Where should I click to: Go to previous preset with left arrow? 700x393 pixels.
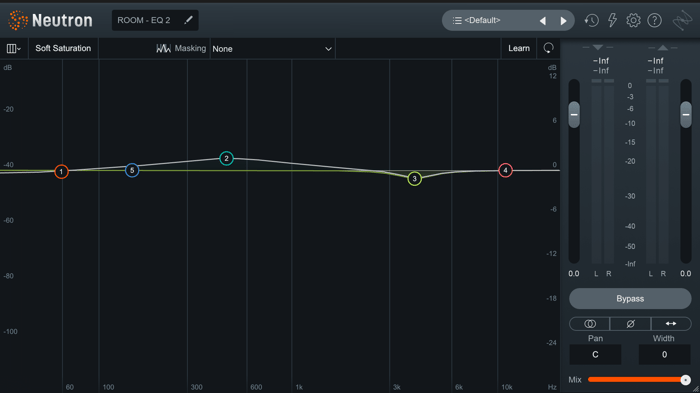click(543, 21)
